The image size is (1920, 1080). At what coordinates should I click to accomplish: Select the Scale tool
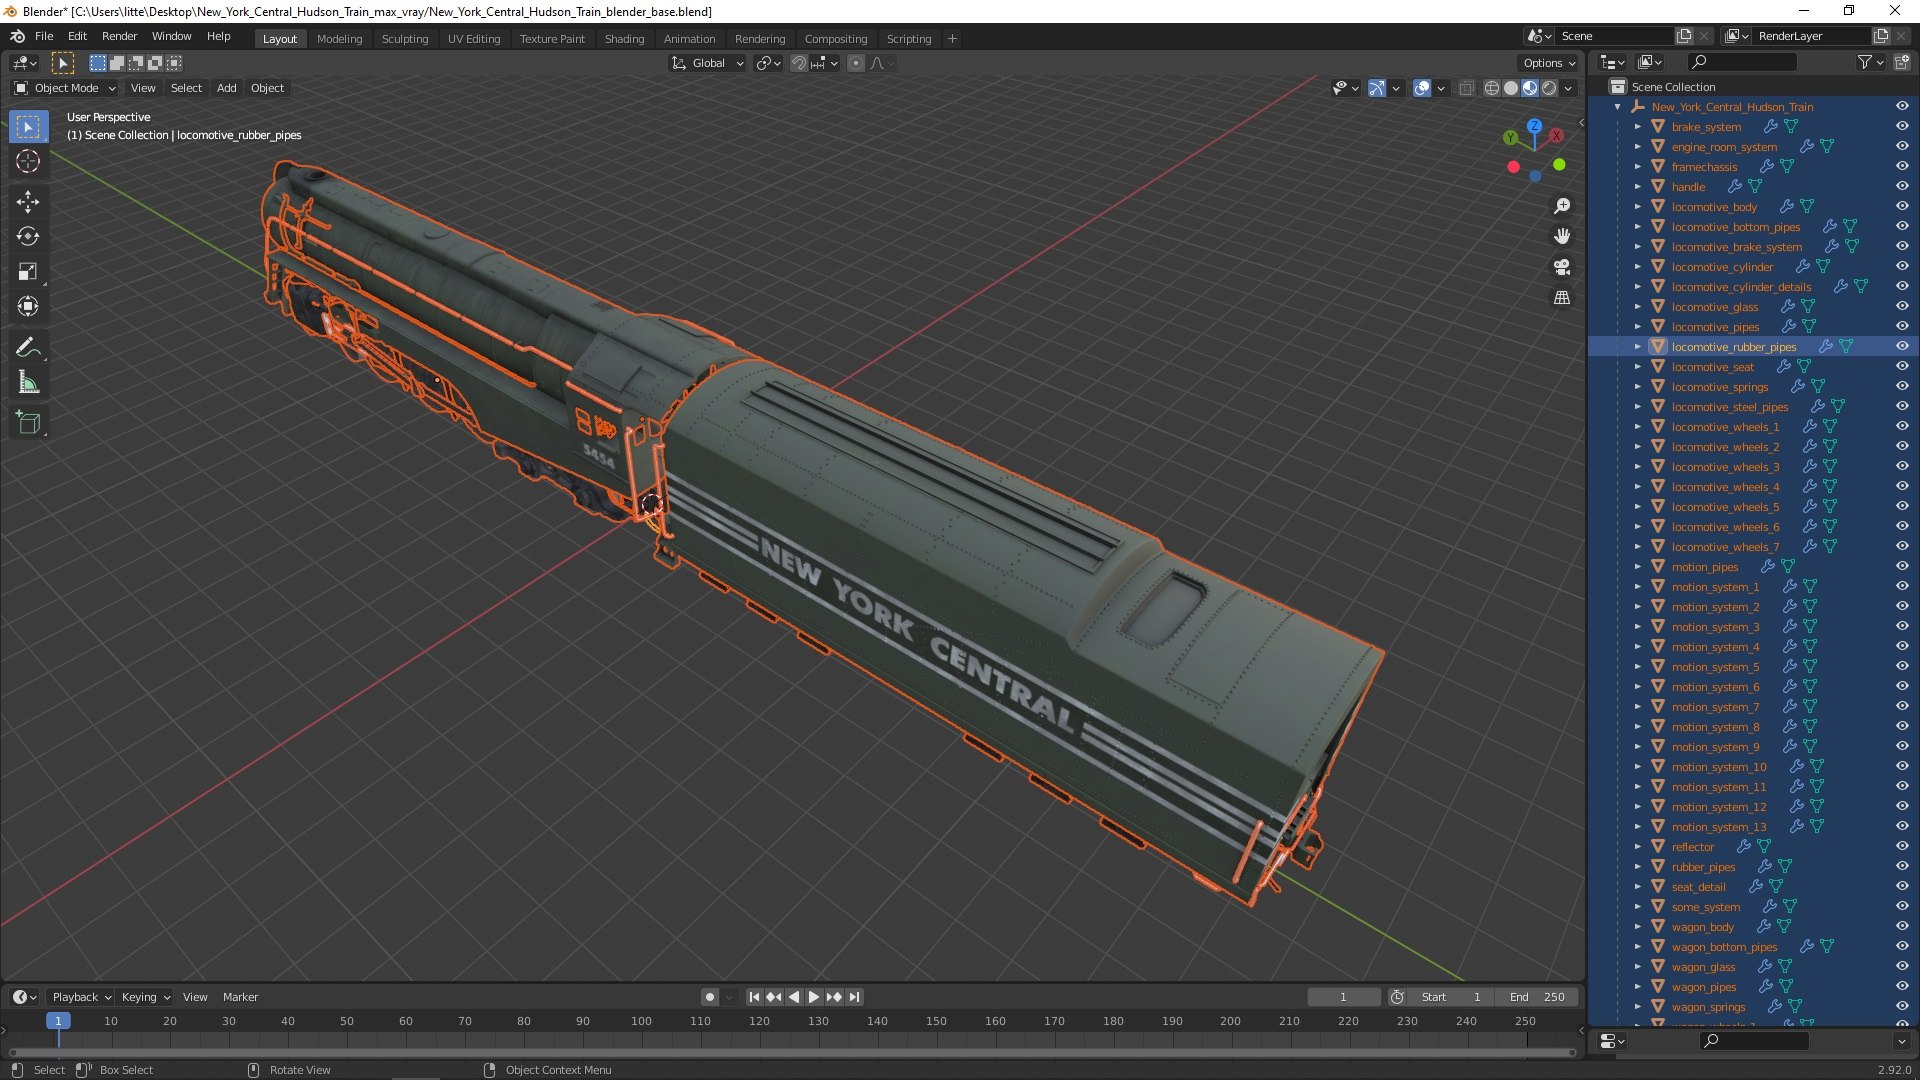tap(28, 272)
